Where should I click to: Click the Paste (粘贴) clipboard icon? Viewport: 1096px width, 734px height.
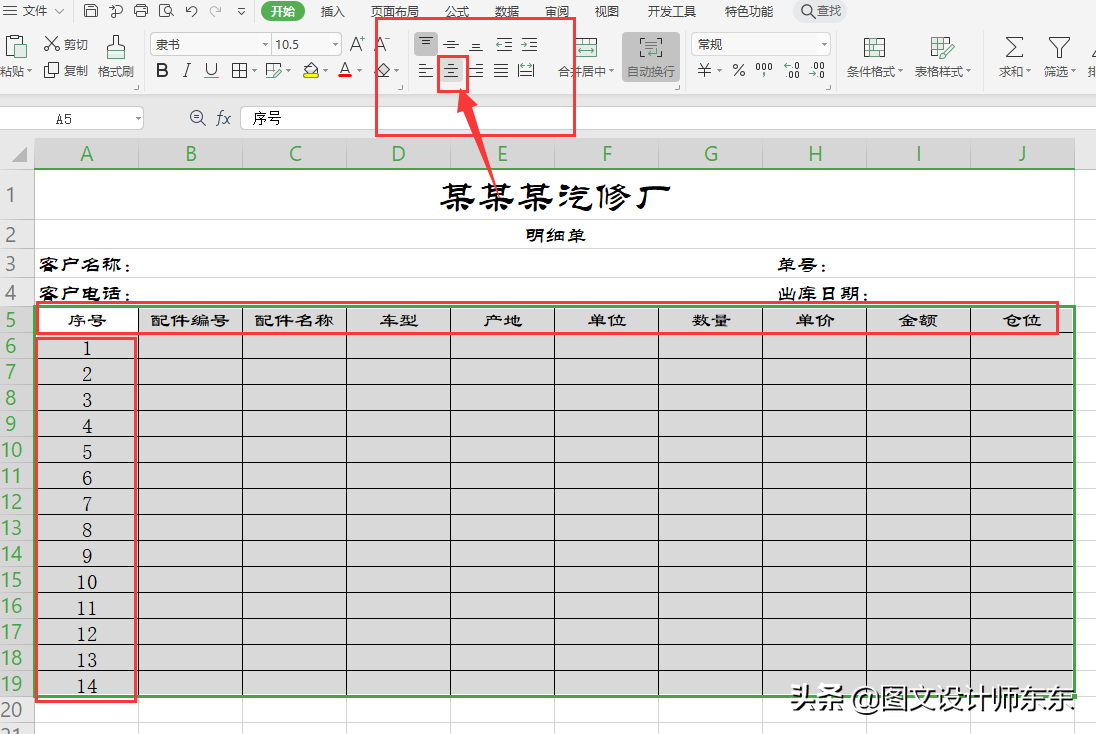coord(16,48)
